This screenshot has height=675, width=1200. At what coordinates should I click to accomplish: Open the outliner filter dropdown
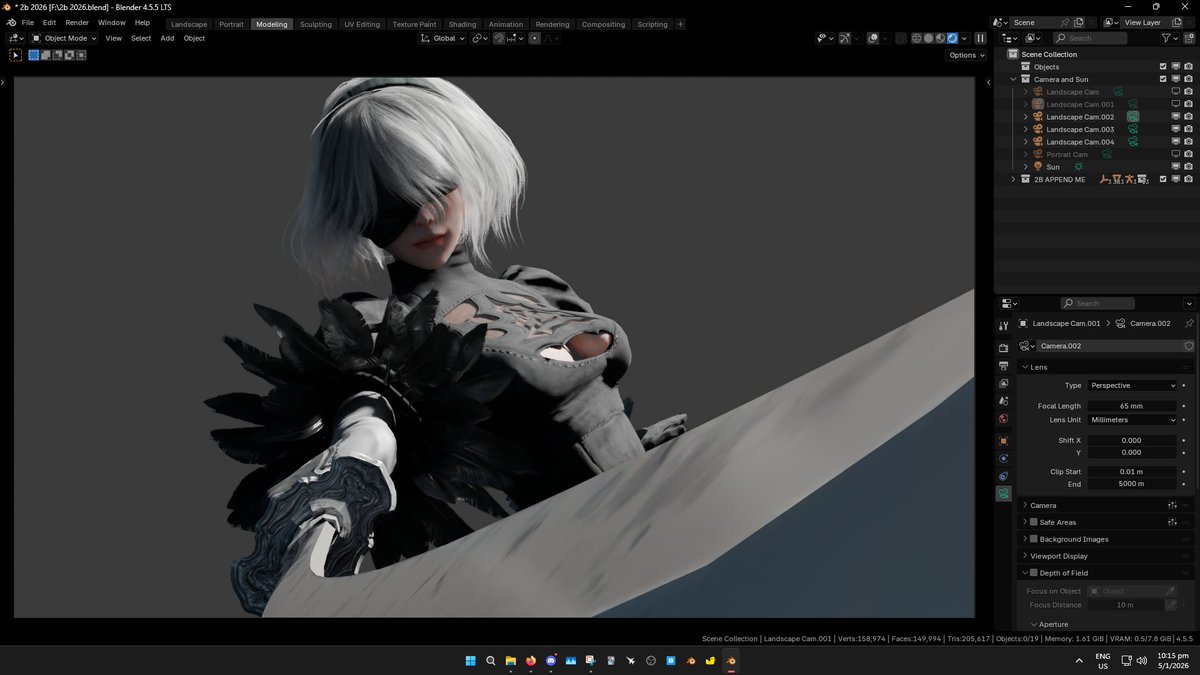point(1170,38)
